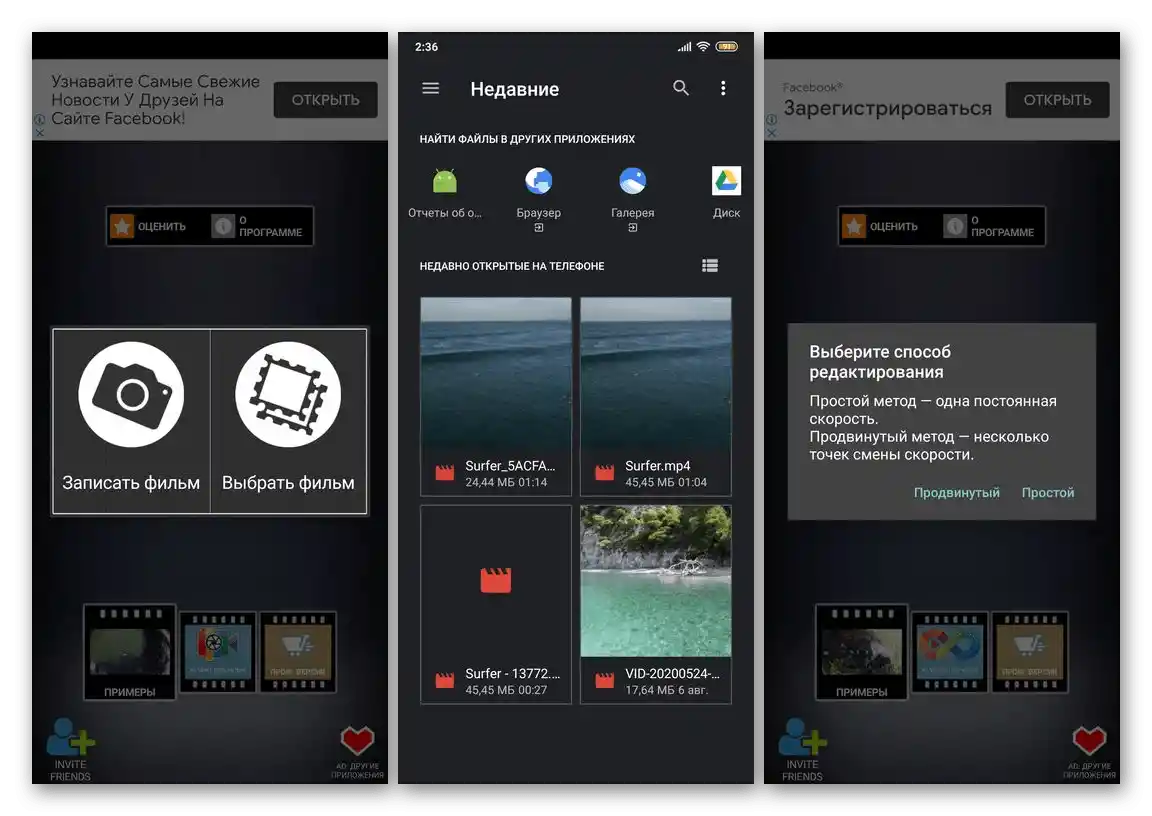This screenshot has width=1152, height=816.
Task: Select the VID-20200524 video file
Action: pos(656,604)
